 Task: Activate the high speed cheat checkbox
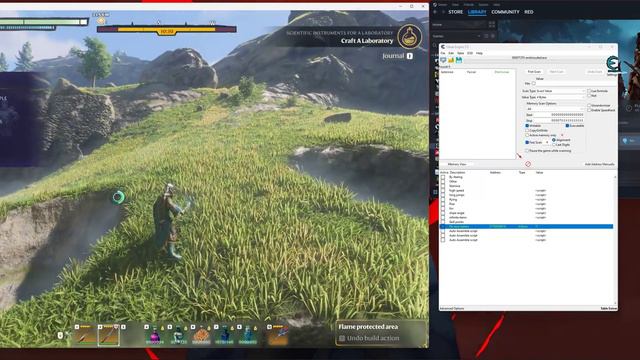[443, 191]
